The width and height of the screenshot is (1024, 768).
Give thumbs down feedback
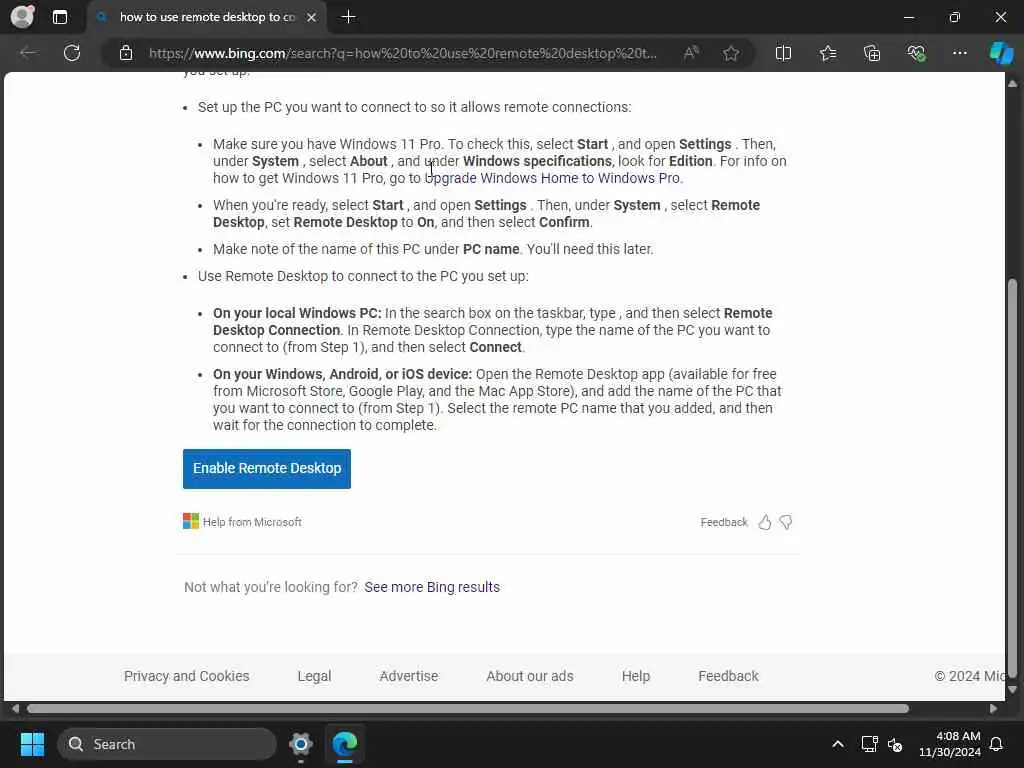tap(786, 522)
